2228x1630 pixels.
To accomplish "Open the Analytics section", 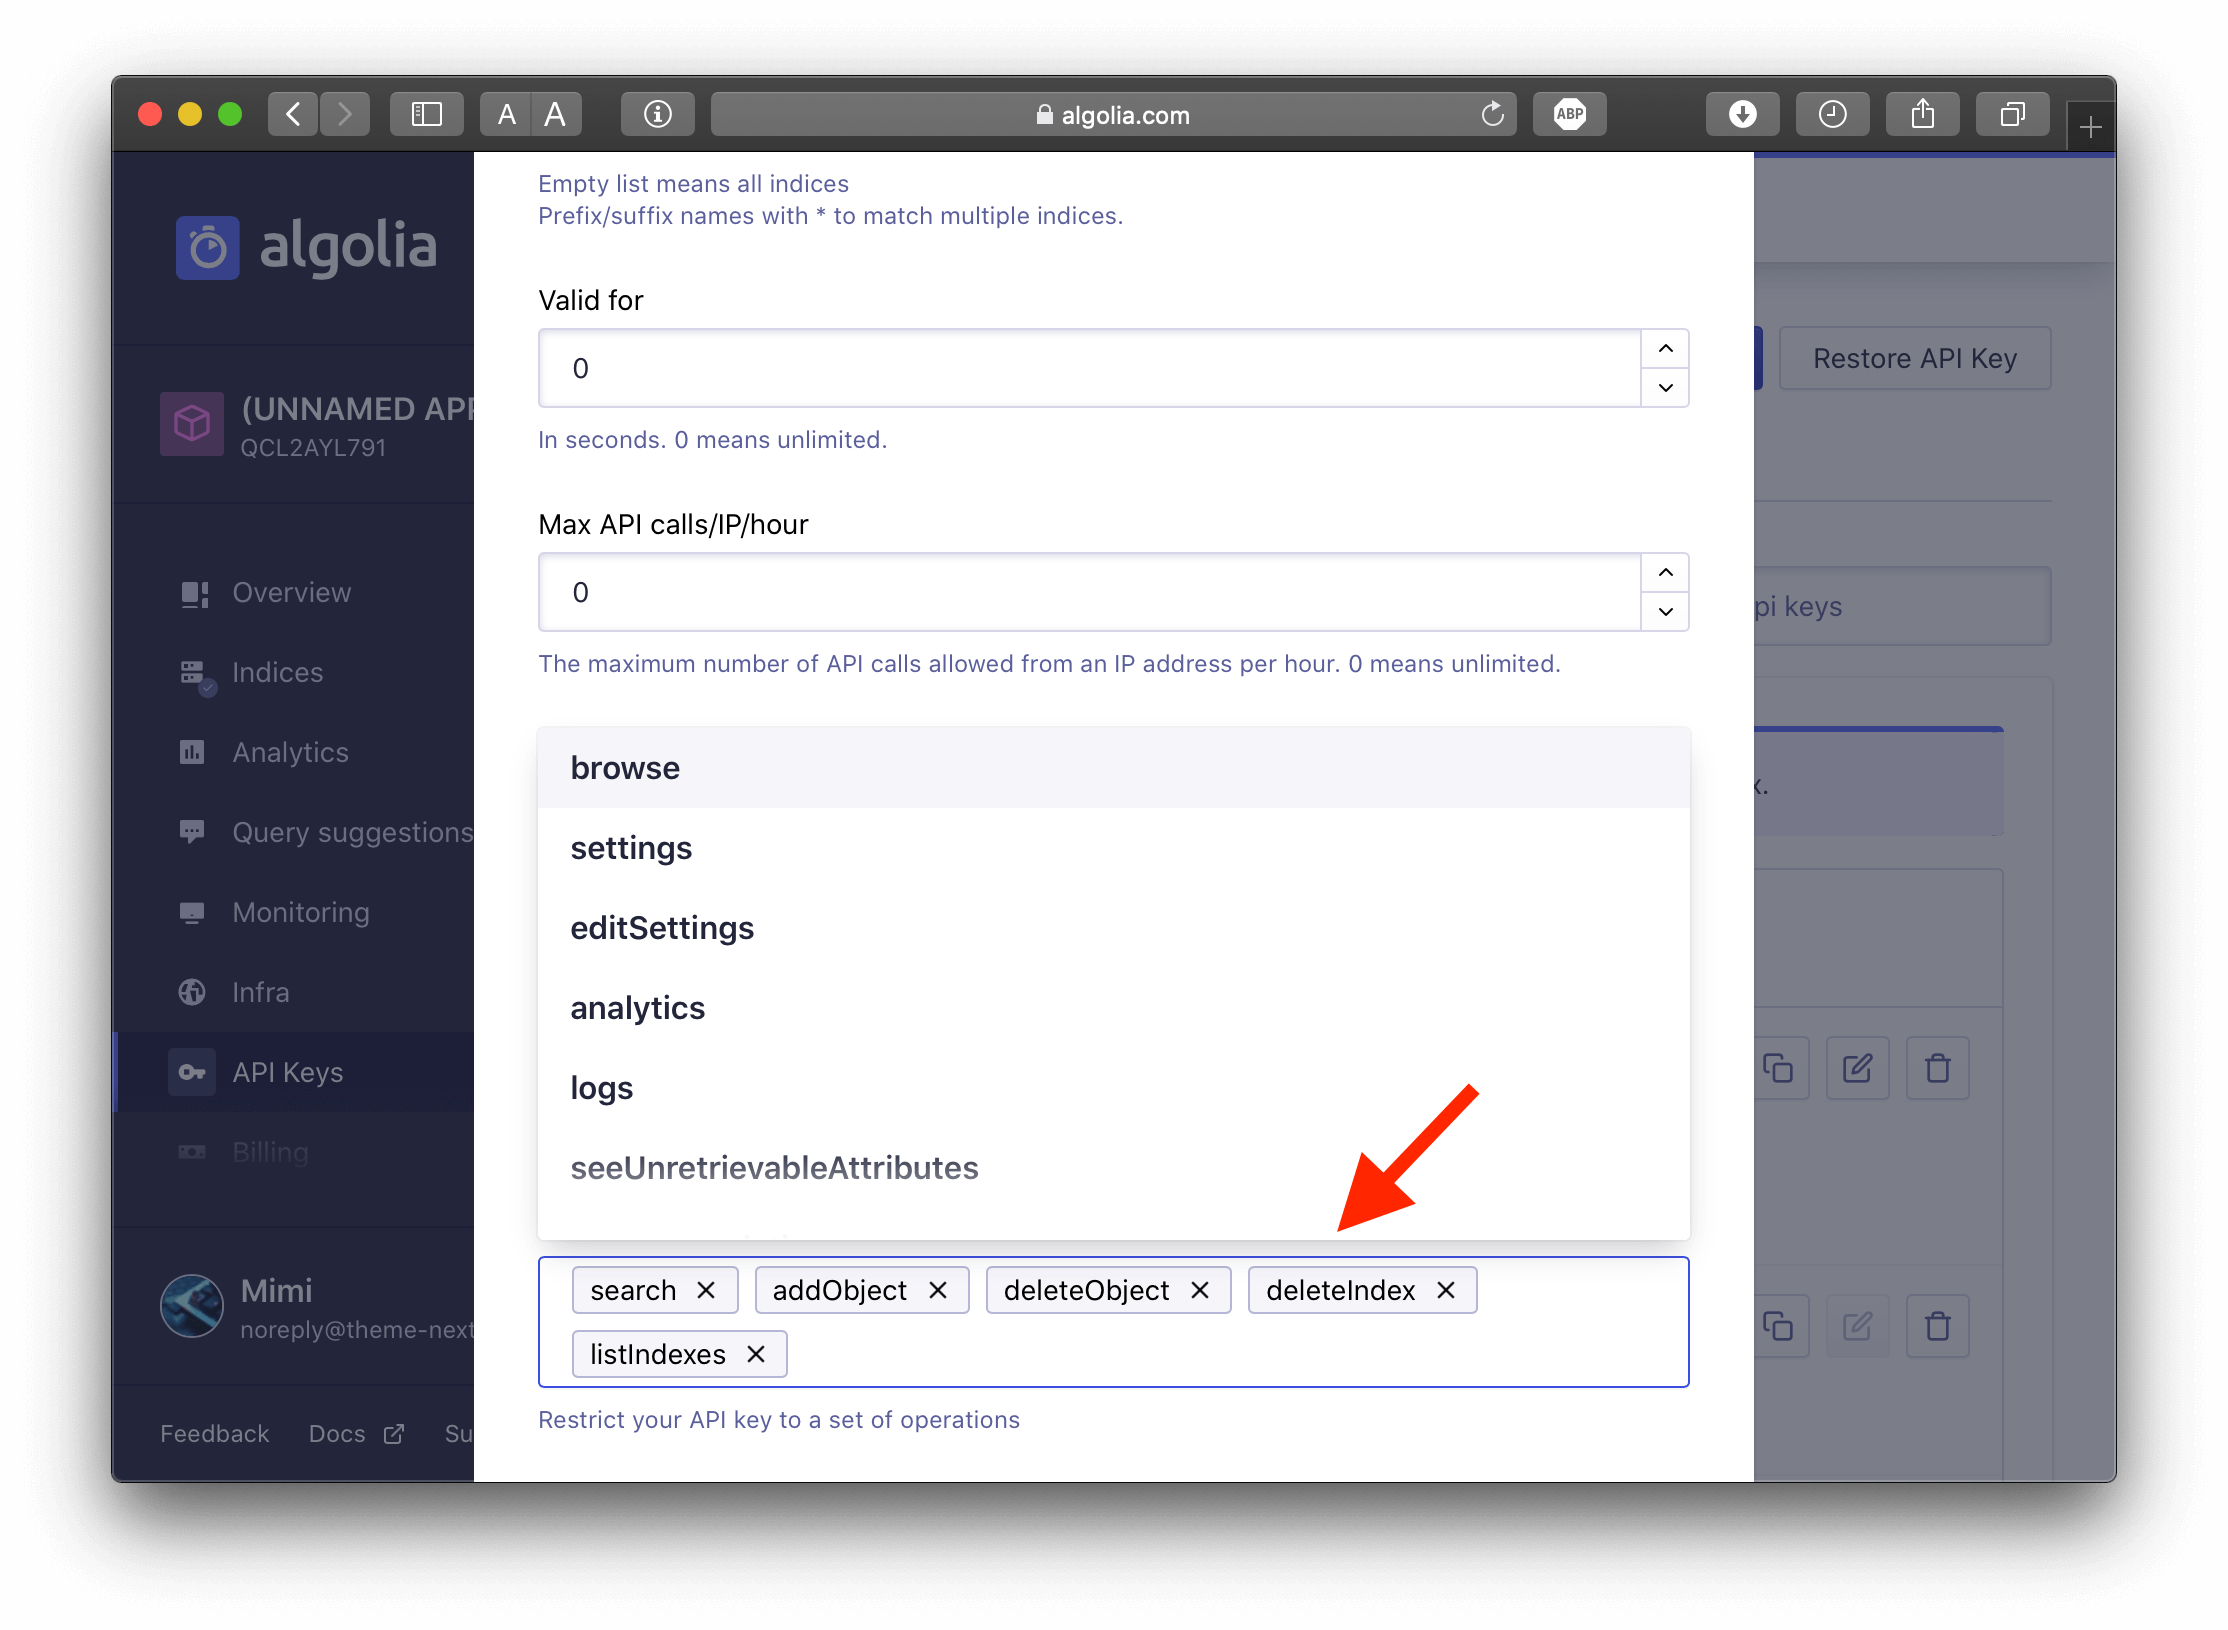I will (x=289, y=752).
